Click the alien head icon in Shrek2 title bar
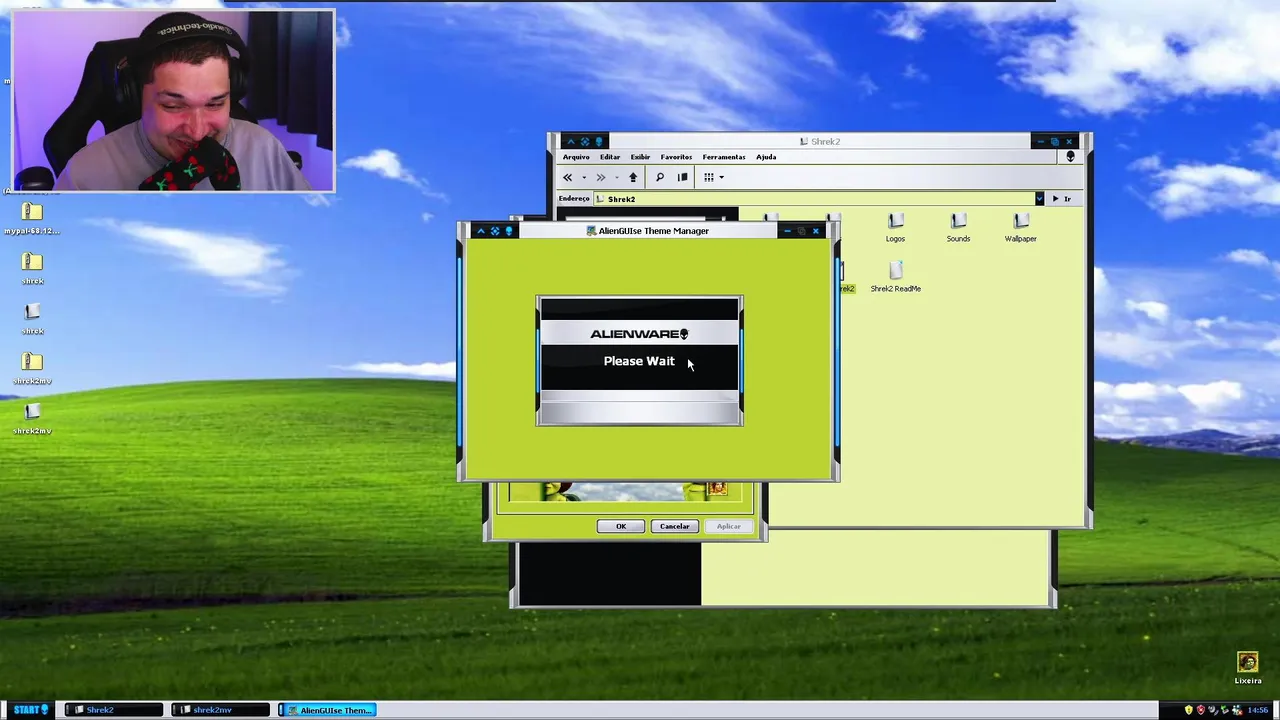Viewport: 1280px width, 720px height. point(599,142)
